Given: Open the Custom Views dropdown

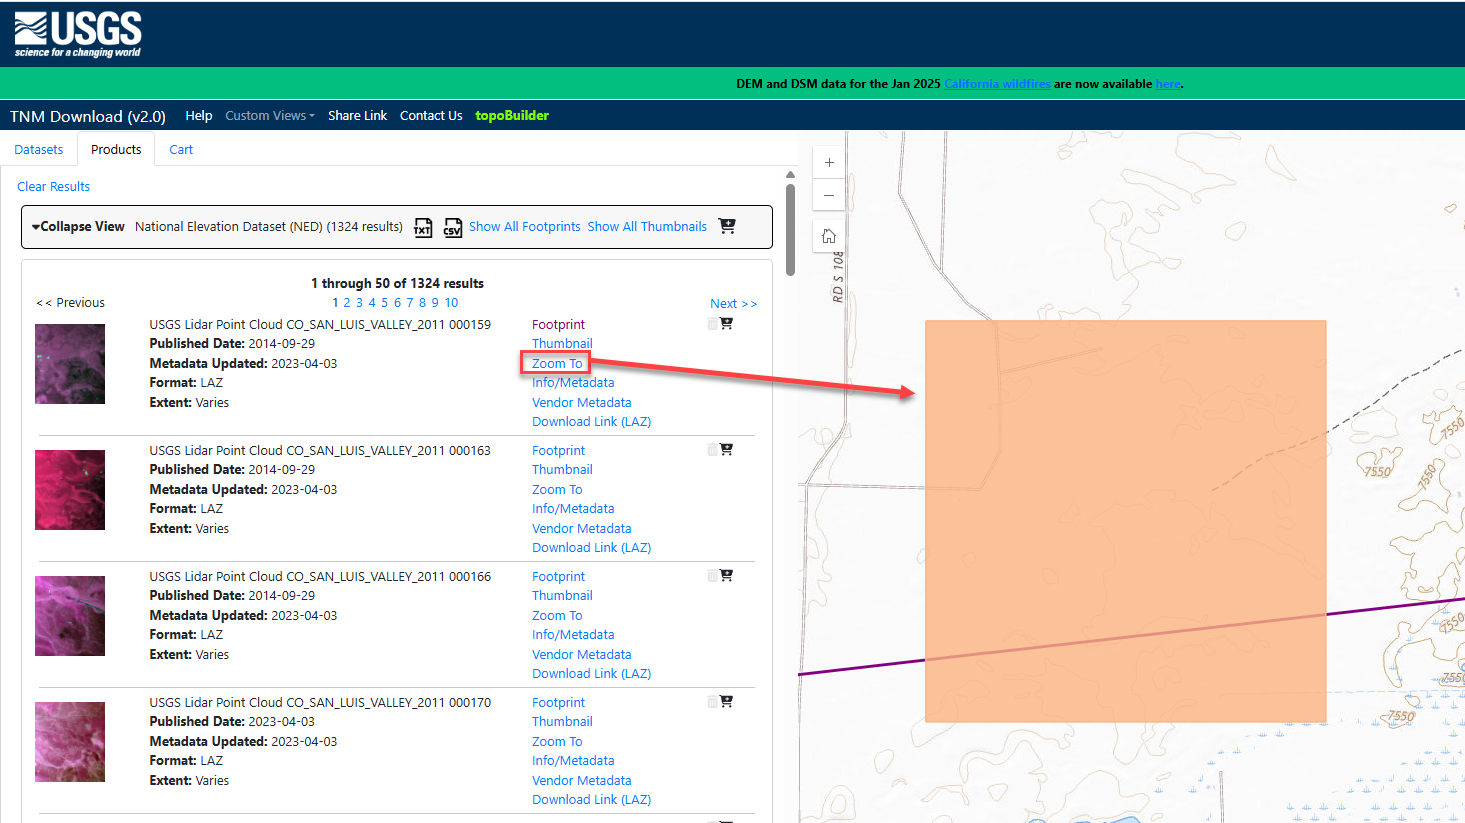Looking at the screenshot, I should click(269, 116).
